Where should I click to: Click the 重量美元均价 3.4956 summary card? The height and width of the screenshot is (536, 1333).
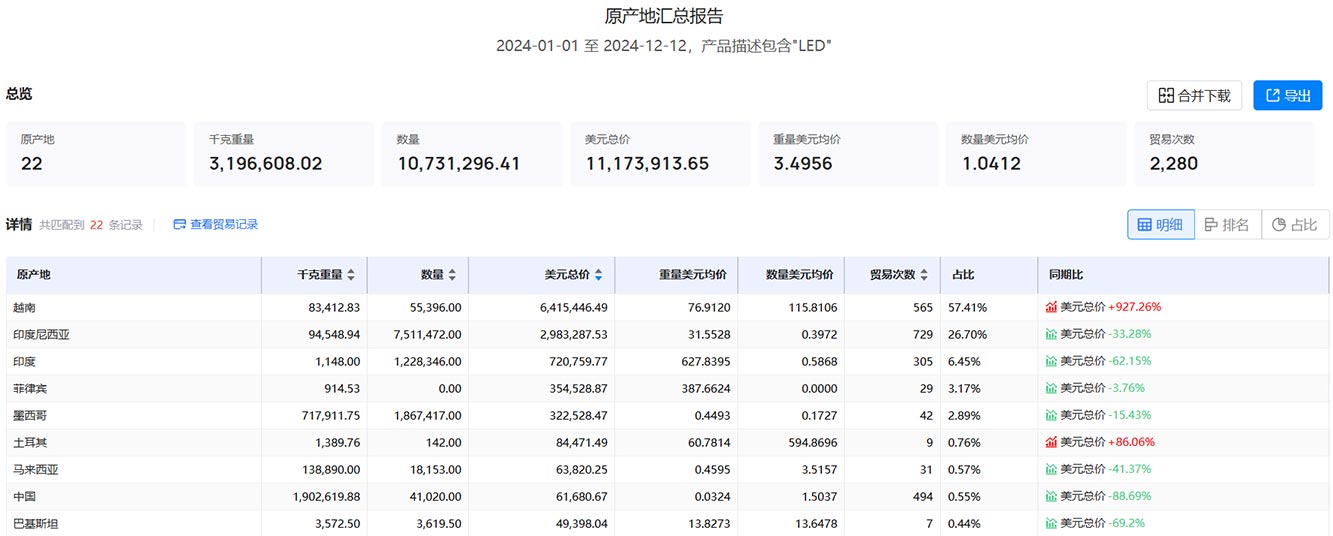click(848, 154)
